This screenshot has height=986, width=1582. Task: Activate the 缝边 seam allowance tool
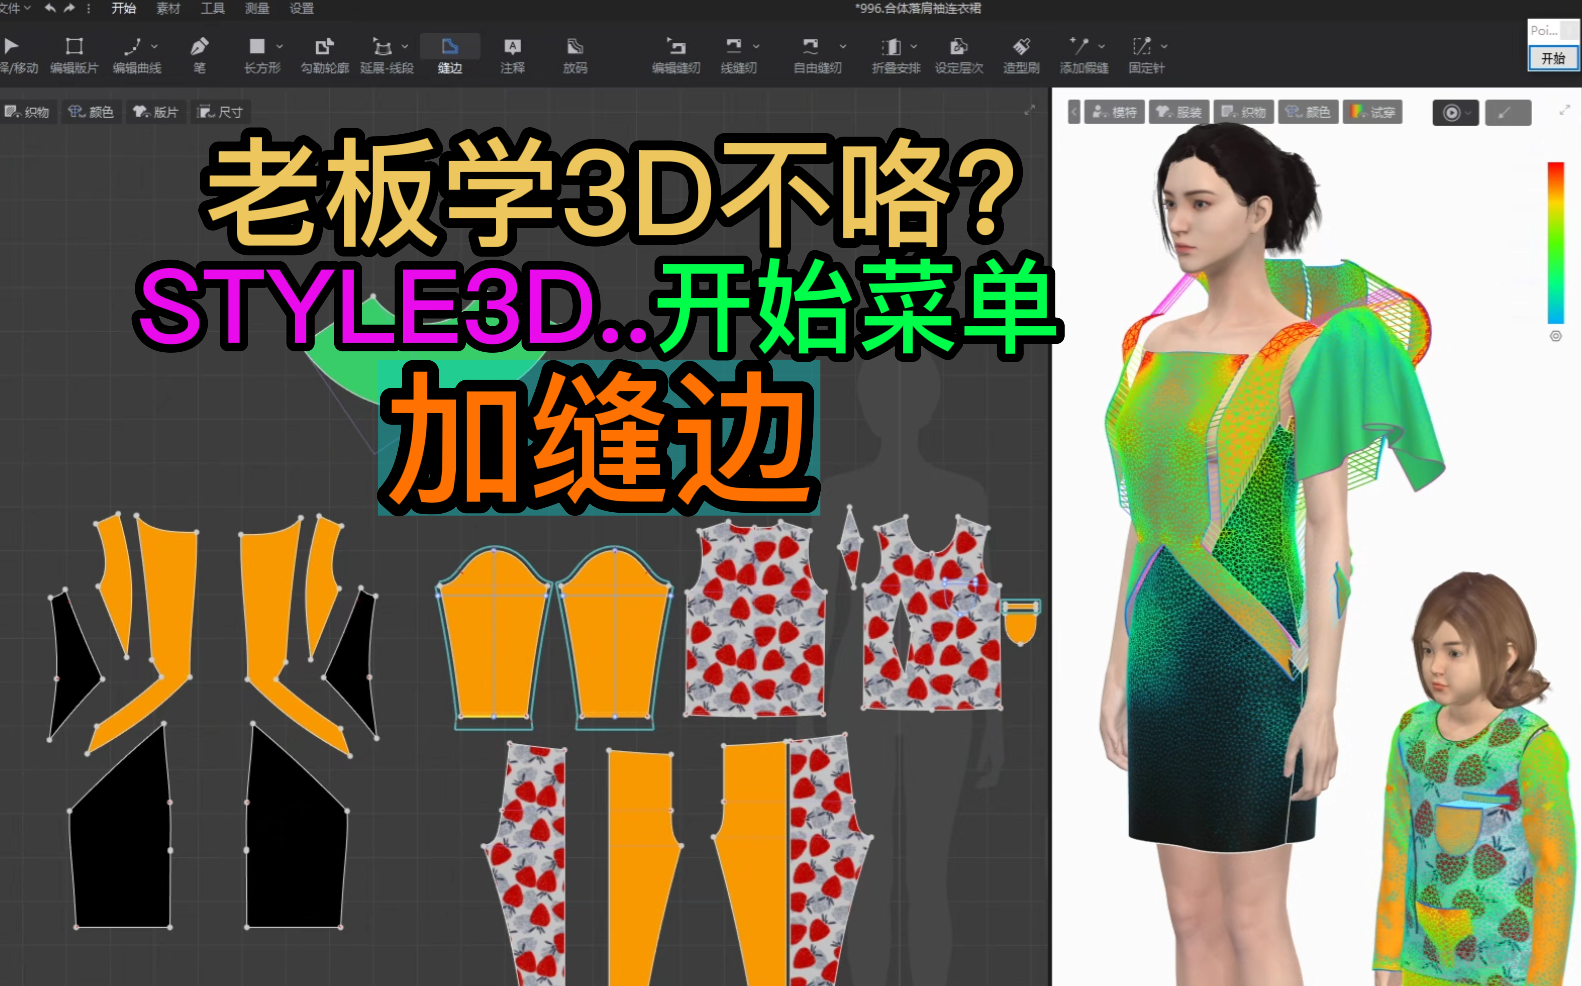coord(450,55)
